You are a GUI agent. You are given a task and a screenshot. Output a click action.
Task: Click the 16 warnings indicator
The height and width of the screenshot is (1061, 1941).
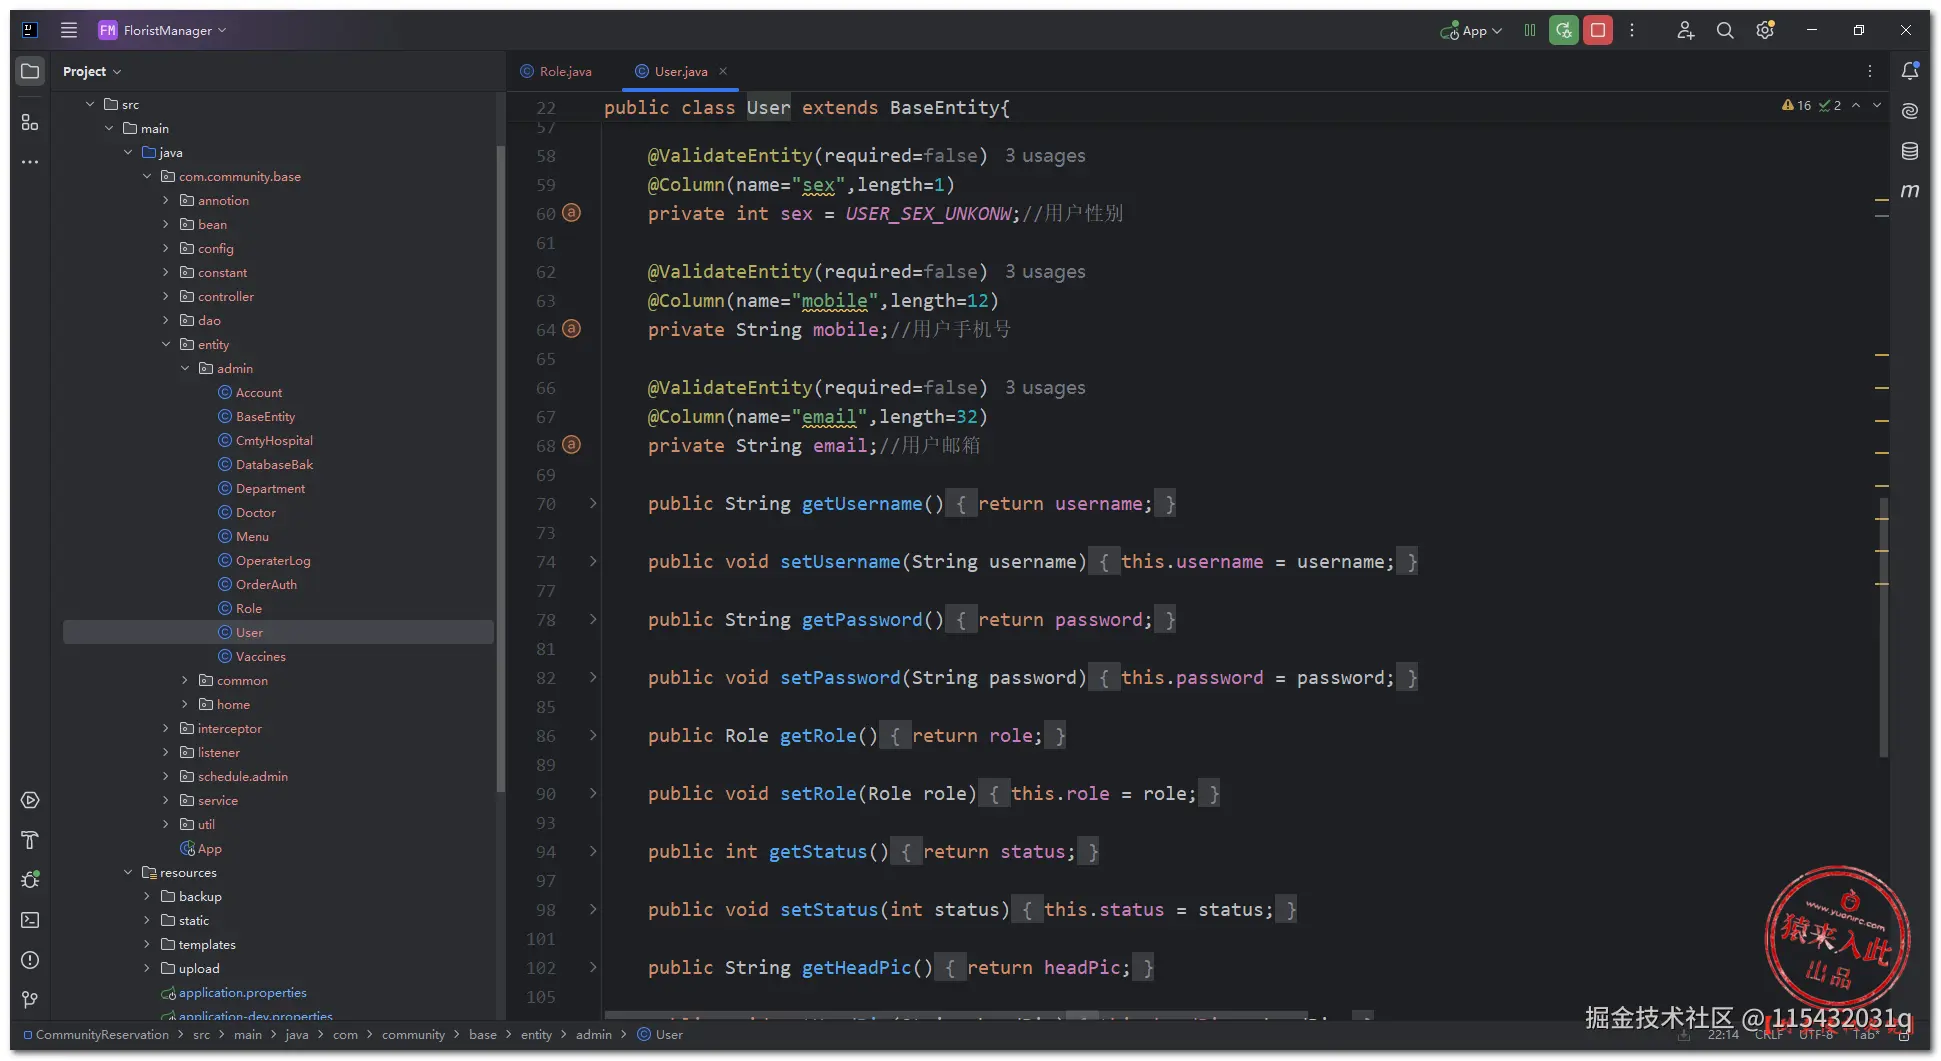pyautogui.click(x=1796, y=105)
